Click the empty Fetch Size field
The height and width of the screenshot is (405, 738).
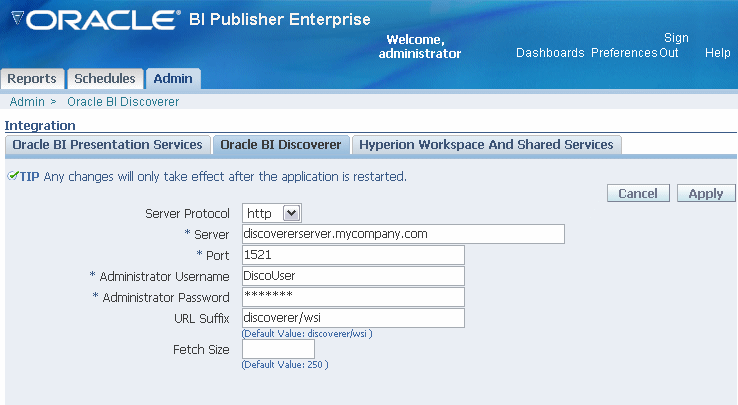(x=278, y=349)
